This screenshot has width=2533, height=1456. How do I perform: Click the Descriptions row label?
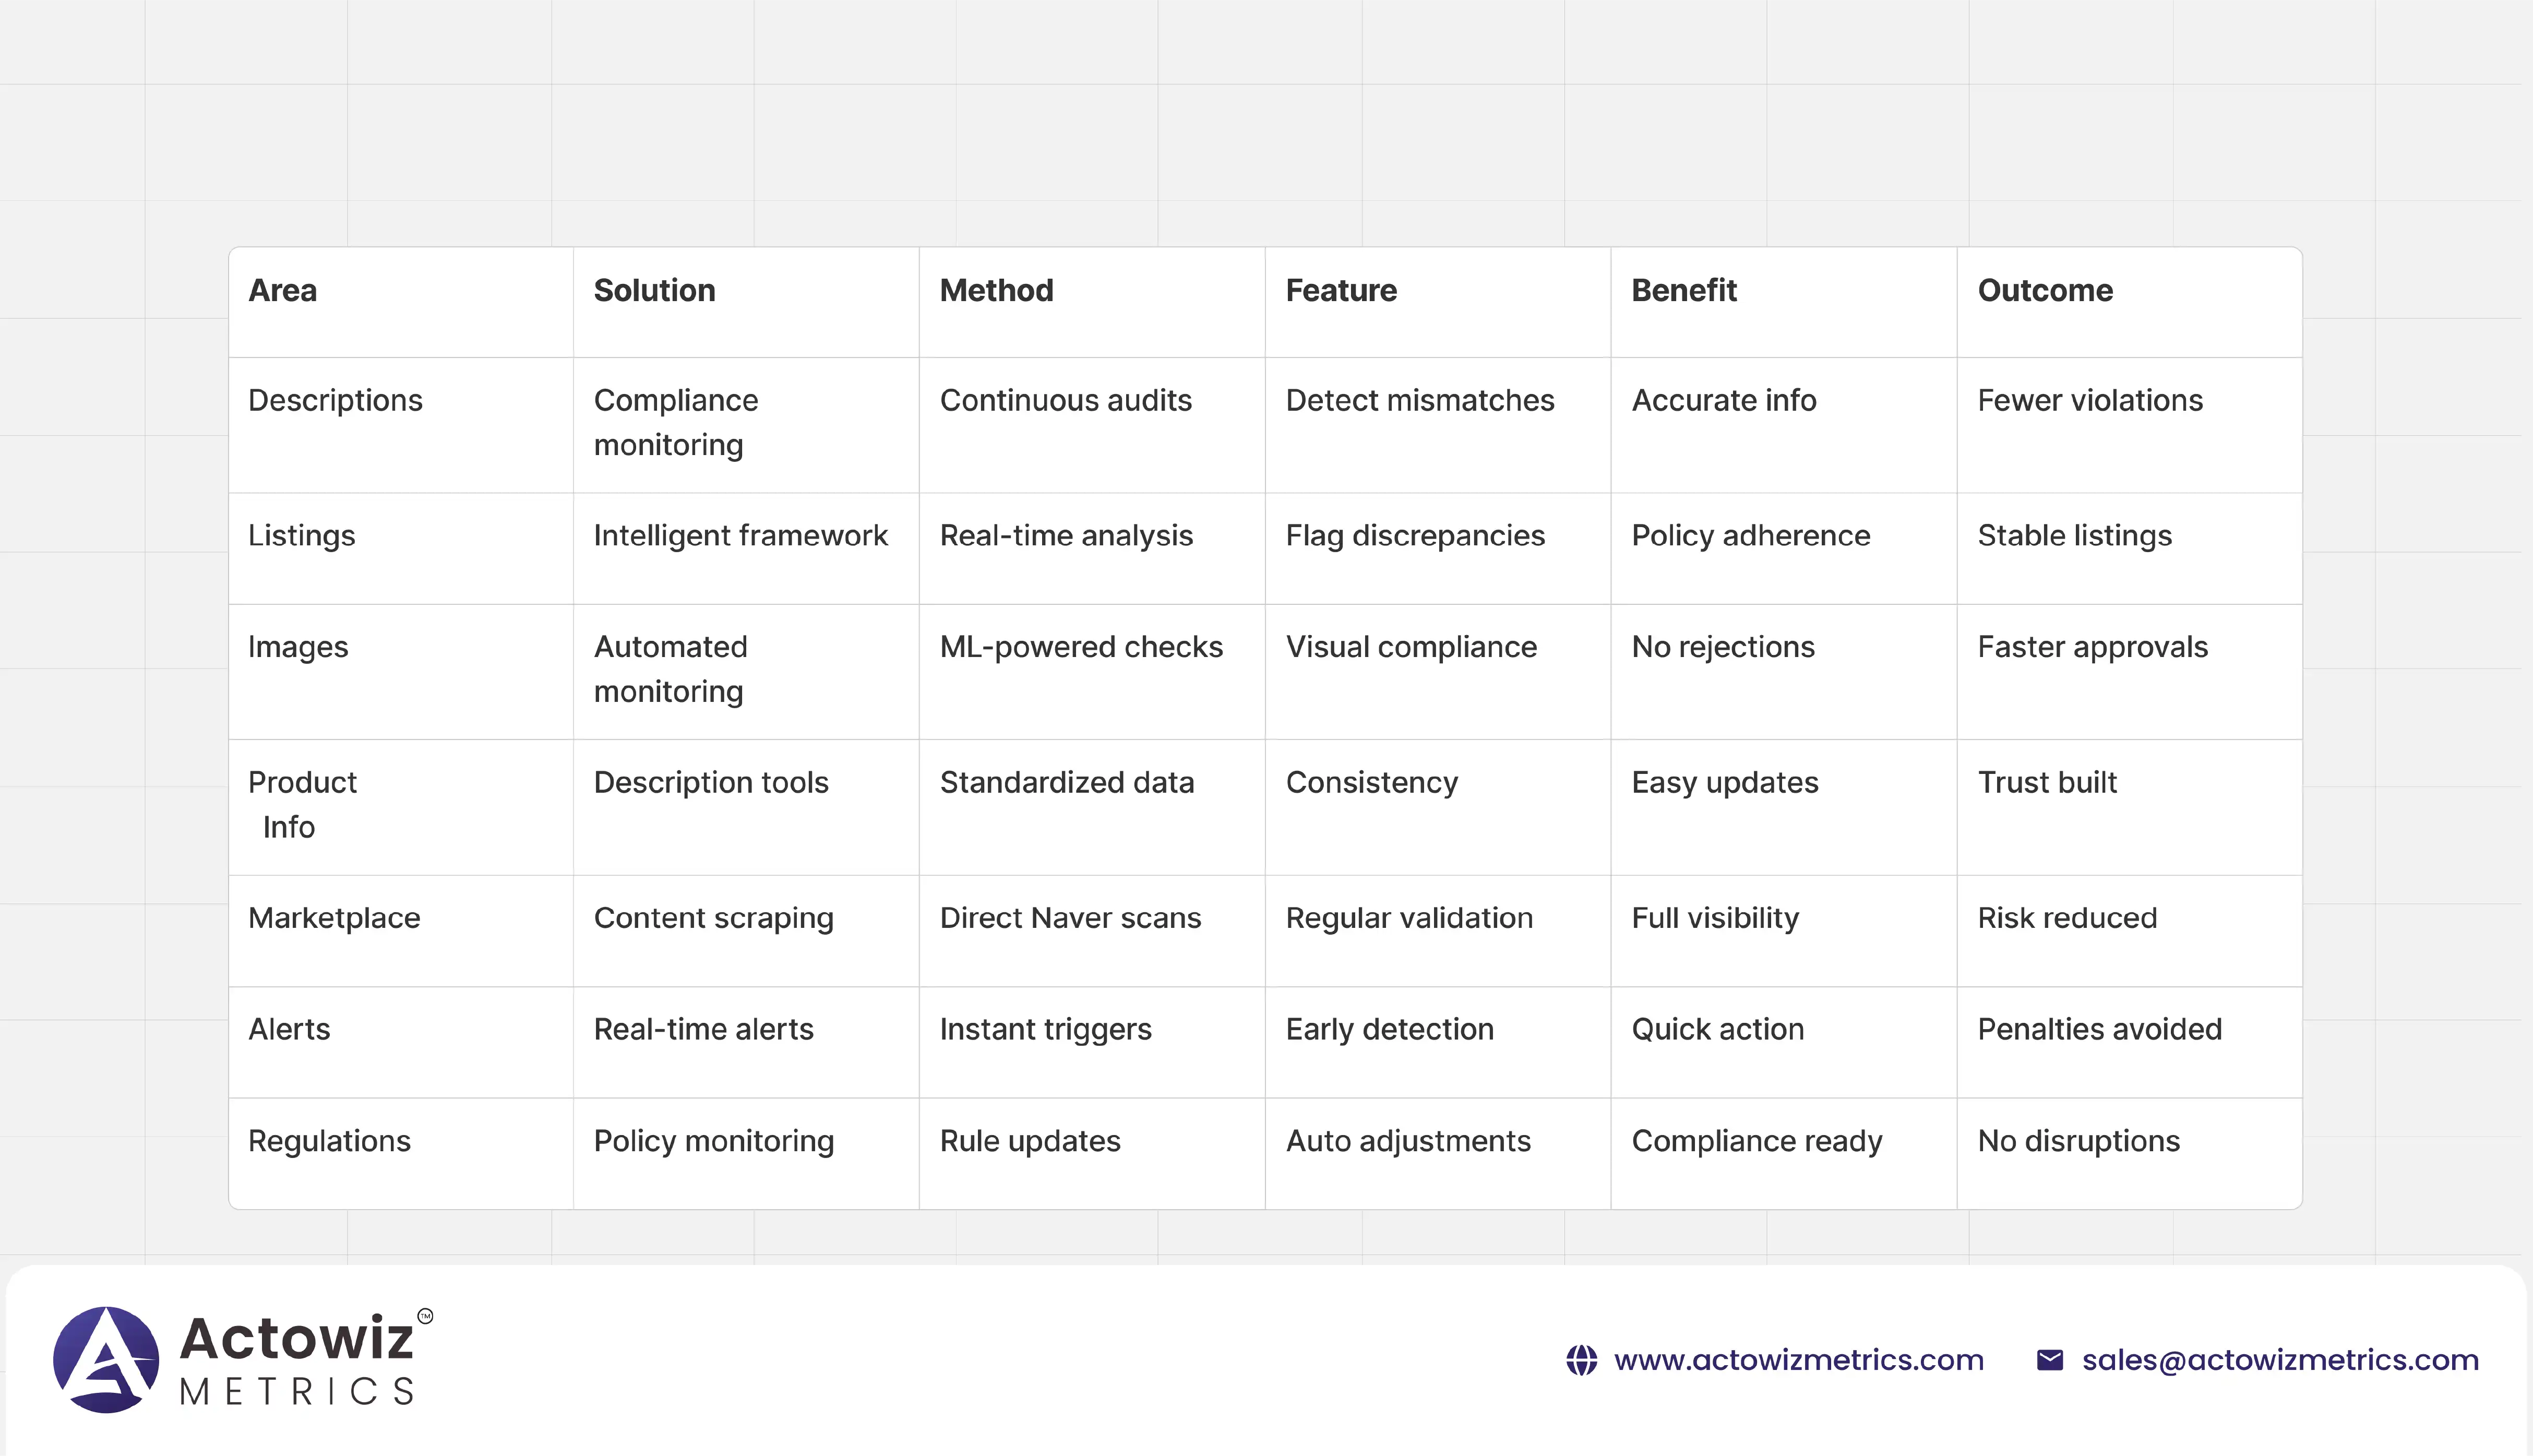tap(335, 401)
